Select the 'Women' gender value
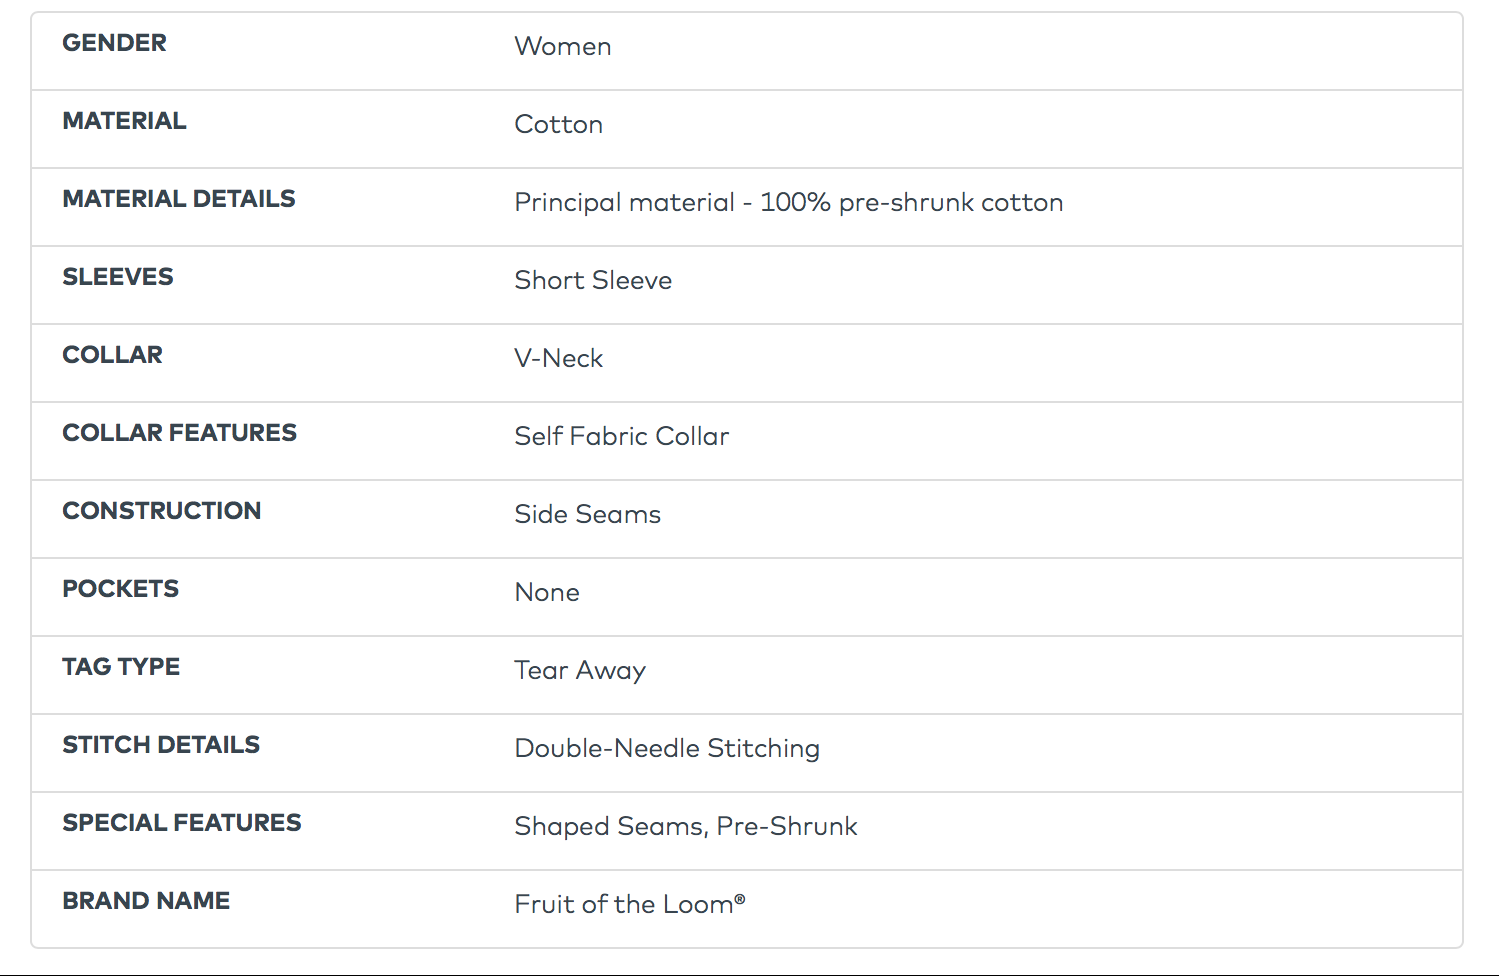Viewport: 1499px width, 976px height. click(x=562, y=47)
